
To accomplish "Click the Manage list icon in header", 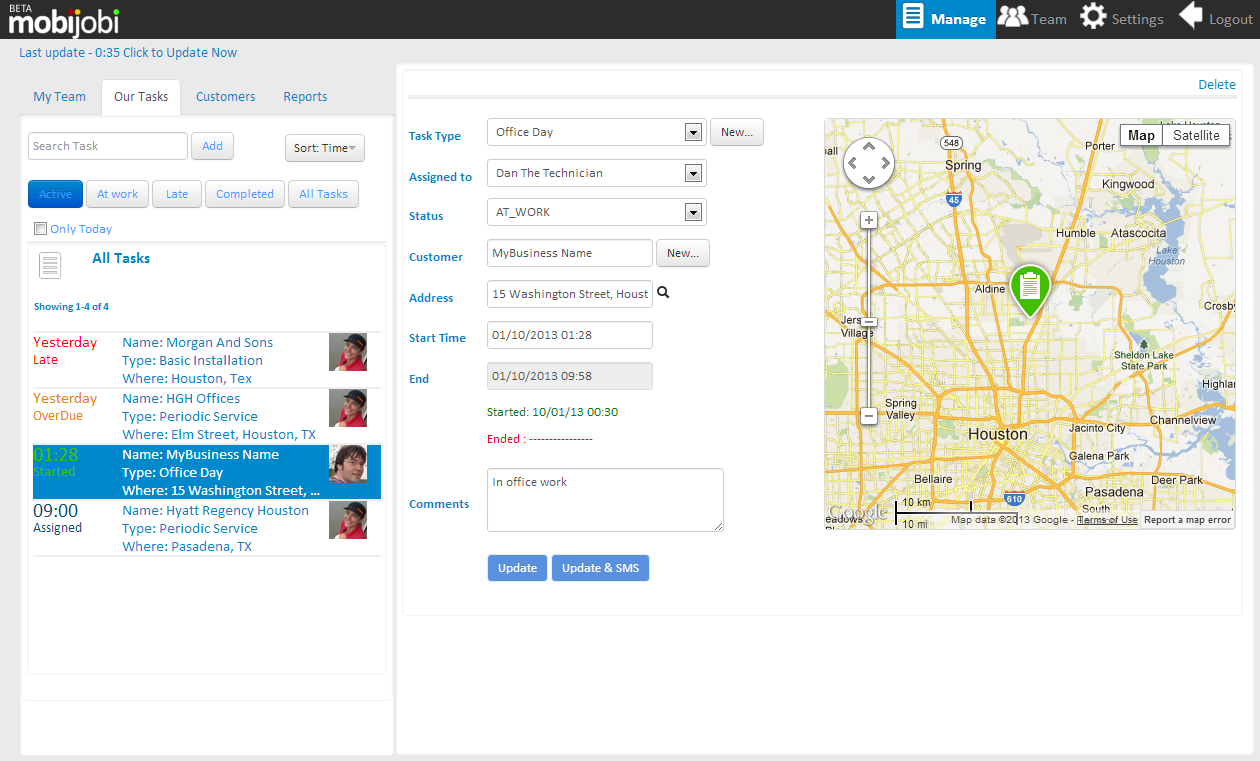I will click(912, 18).
